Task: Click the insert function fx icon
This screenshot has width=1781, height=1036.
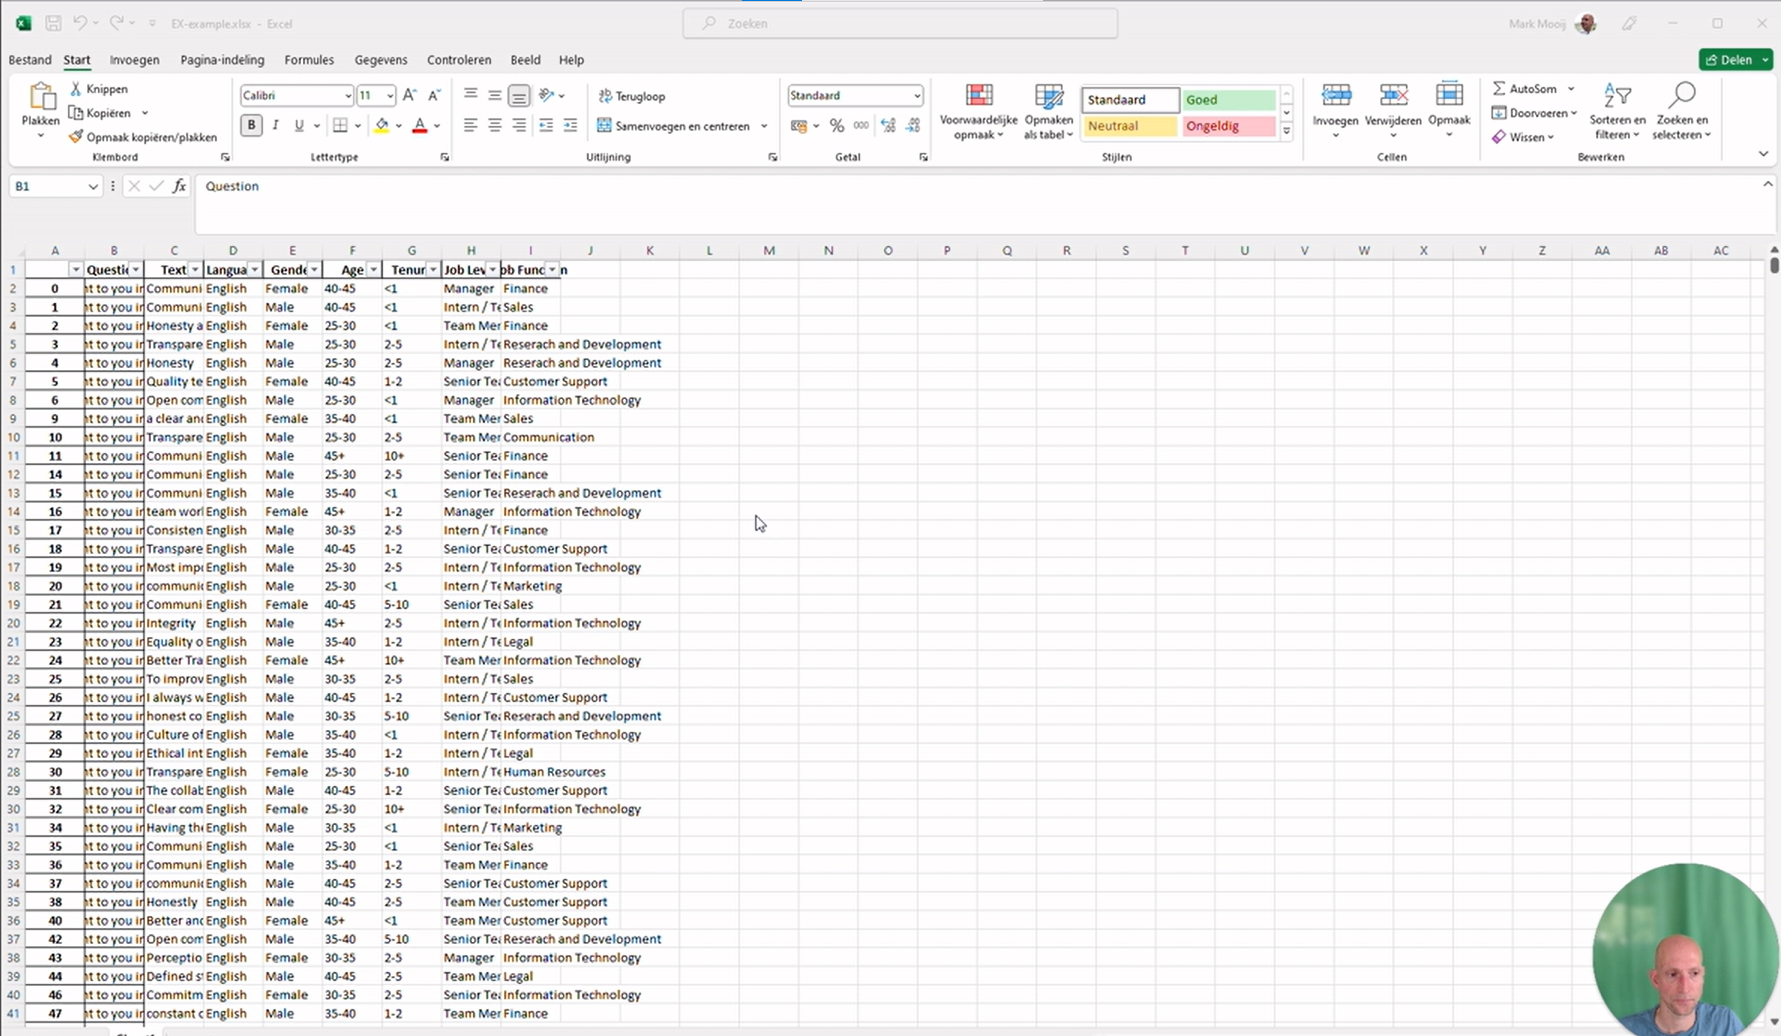Action: 179,186
